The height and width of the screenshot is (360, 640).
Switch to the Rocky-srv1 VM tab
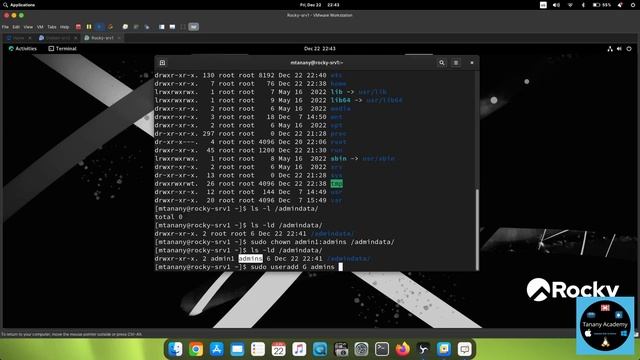[x=102, y=38]
